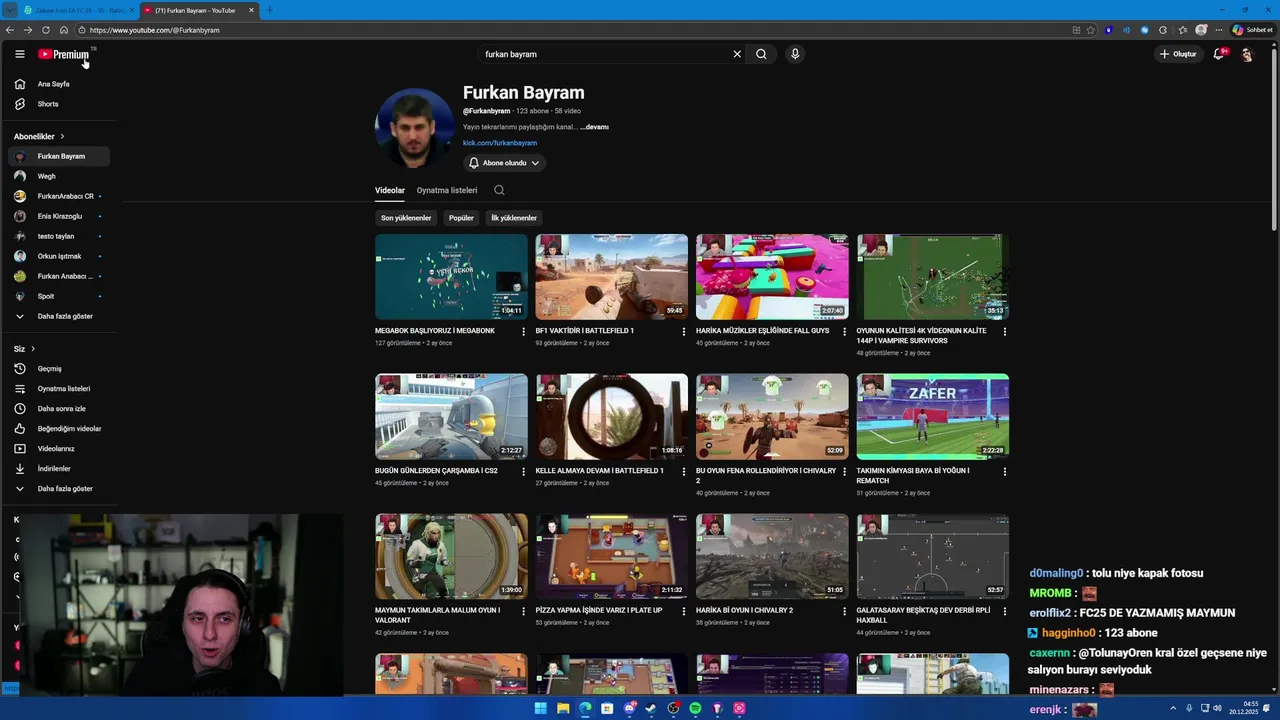Image resolution: width=1280 pixels, height=720 pixels.
Task: Open Windows Start menu
Action: coord(541,708)
